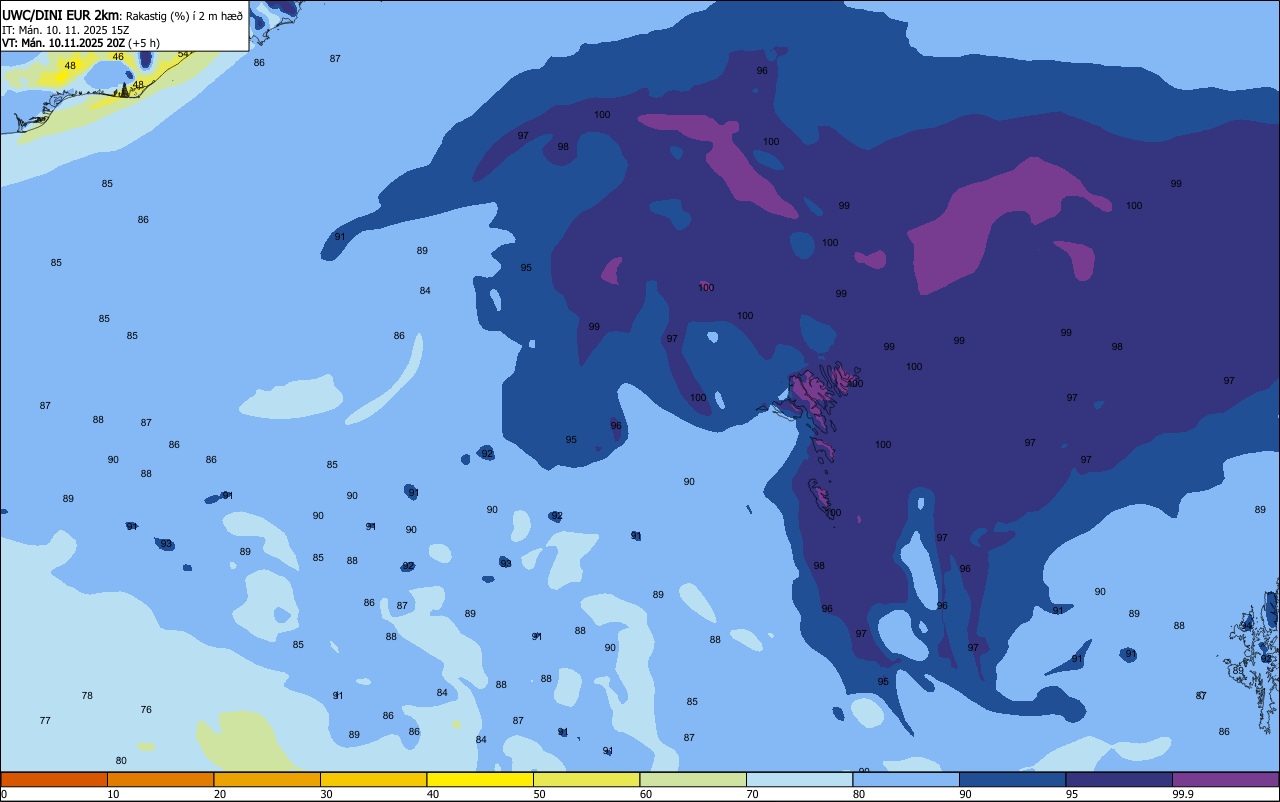This screenshot has width=1280, height=802.
Task: Click the "50" tick label on the legend bar
Action: pyautogui.click(x=539, y=794)
